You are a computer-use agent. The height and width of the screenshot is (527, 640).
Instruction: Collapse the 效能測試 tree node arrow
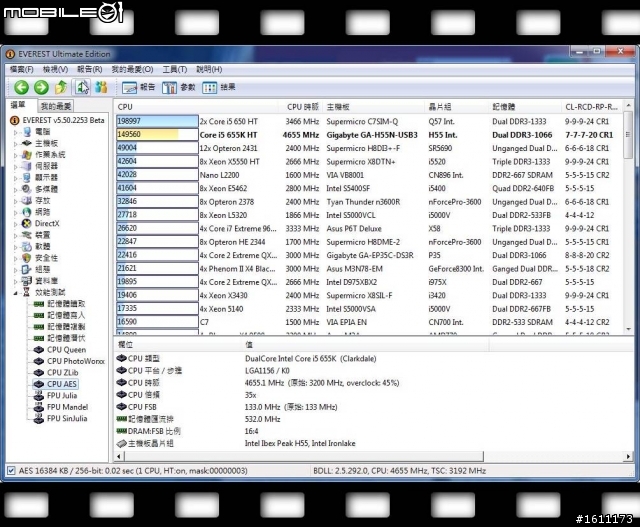click(x=16, y=292)
